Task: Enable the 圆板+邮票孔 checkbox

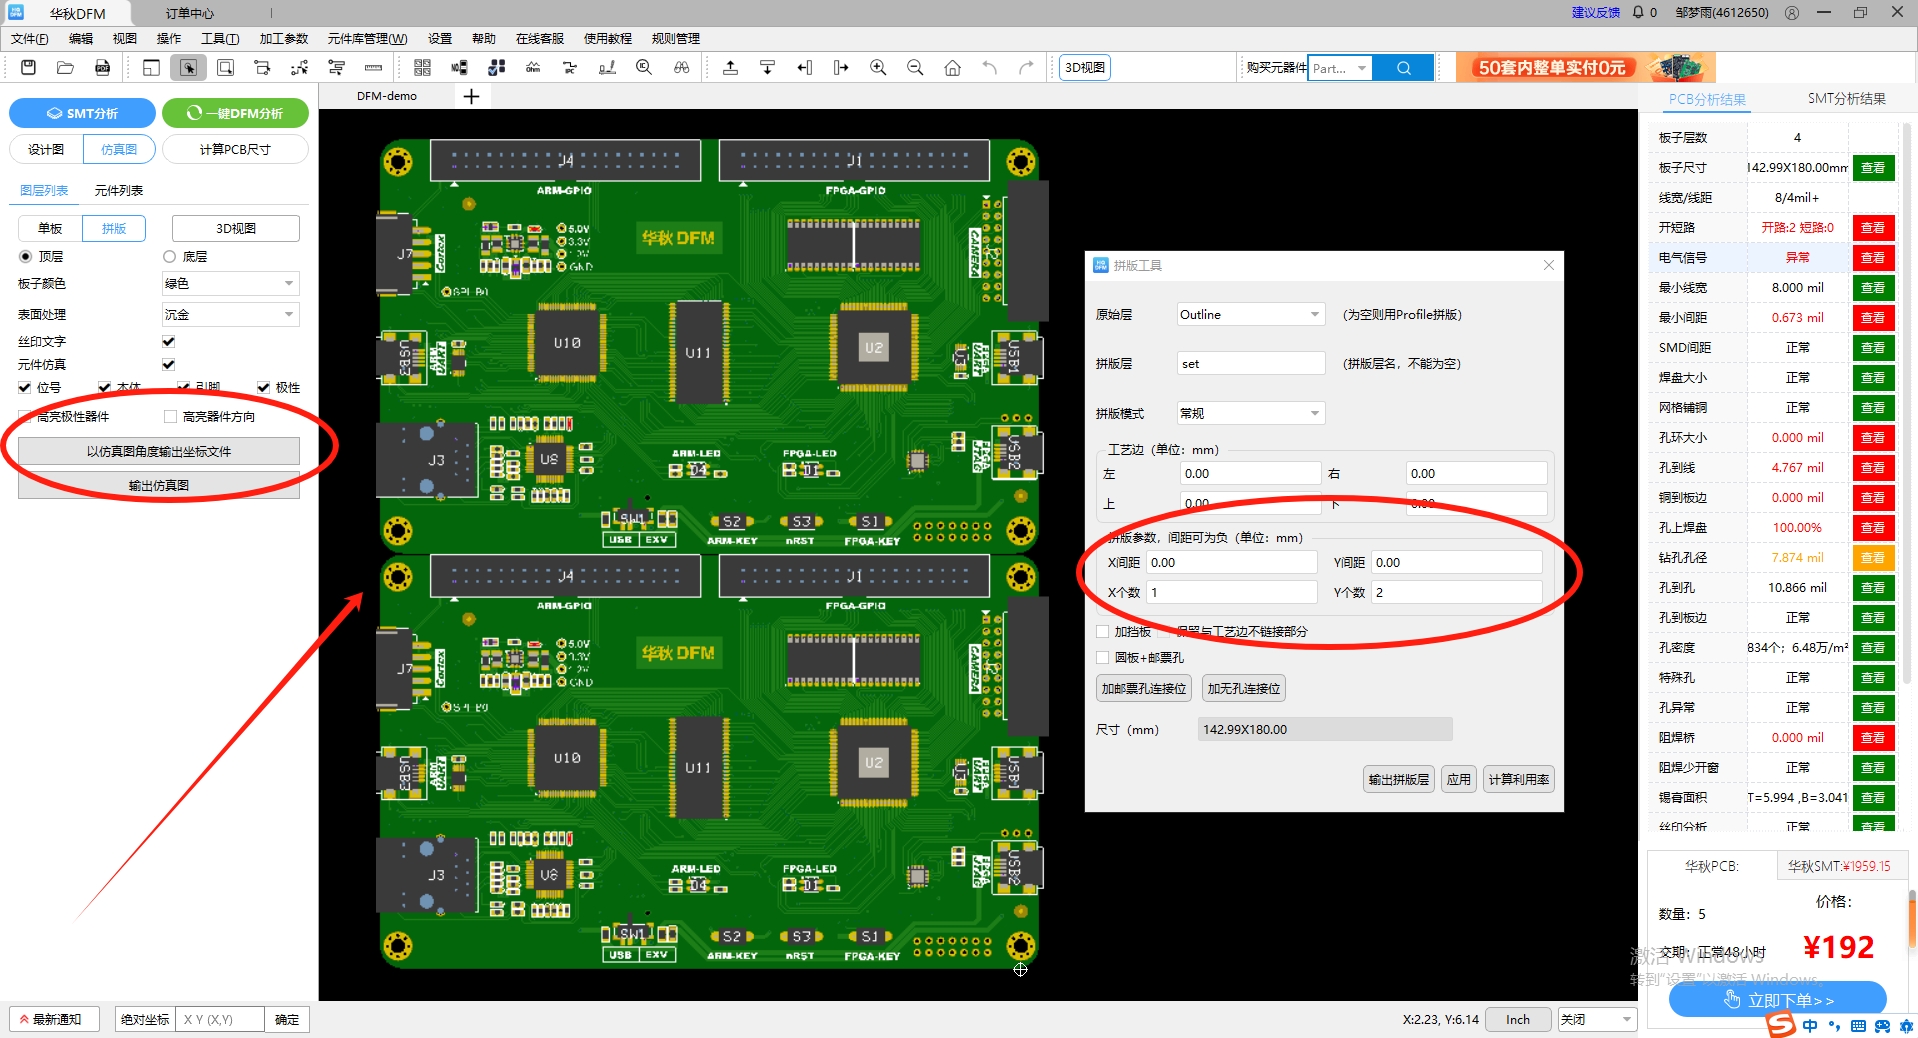Action: pos(1102,658)
